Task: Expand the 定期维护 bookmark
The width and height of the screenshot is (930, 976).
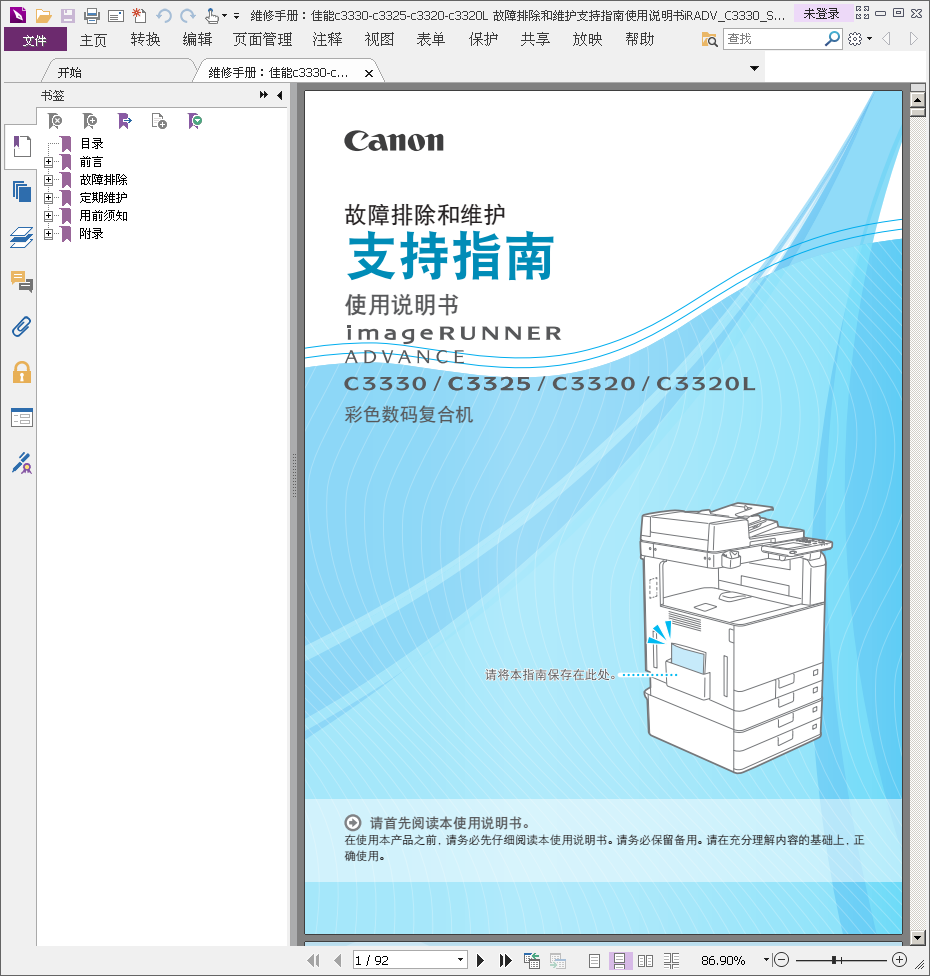Action: point(49,198)
